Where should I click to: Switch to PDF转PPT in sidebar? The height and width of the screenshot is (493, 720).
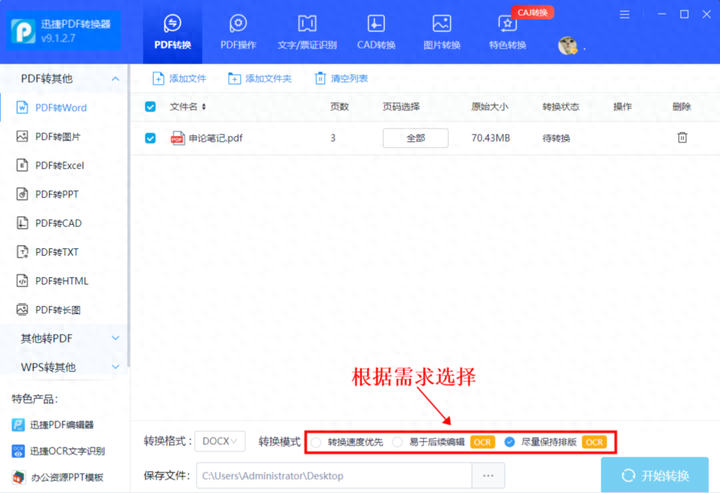point(56,194)
